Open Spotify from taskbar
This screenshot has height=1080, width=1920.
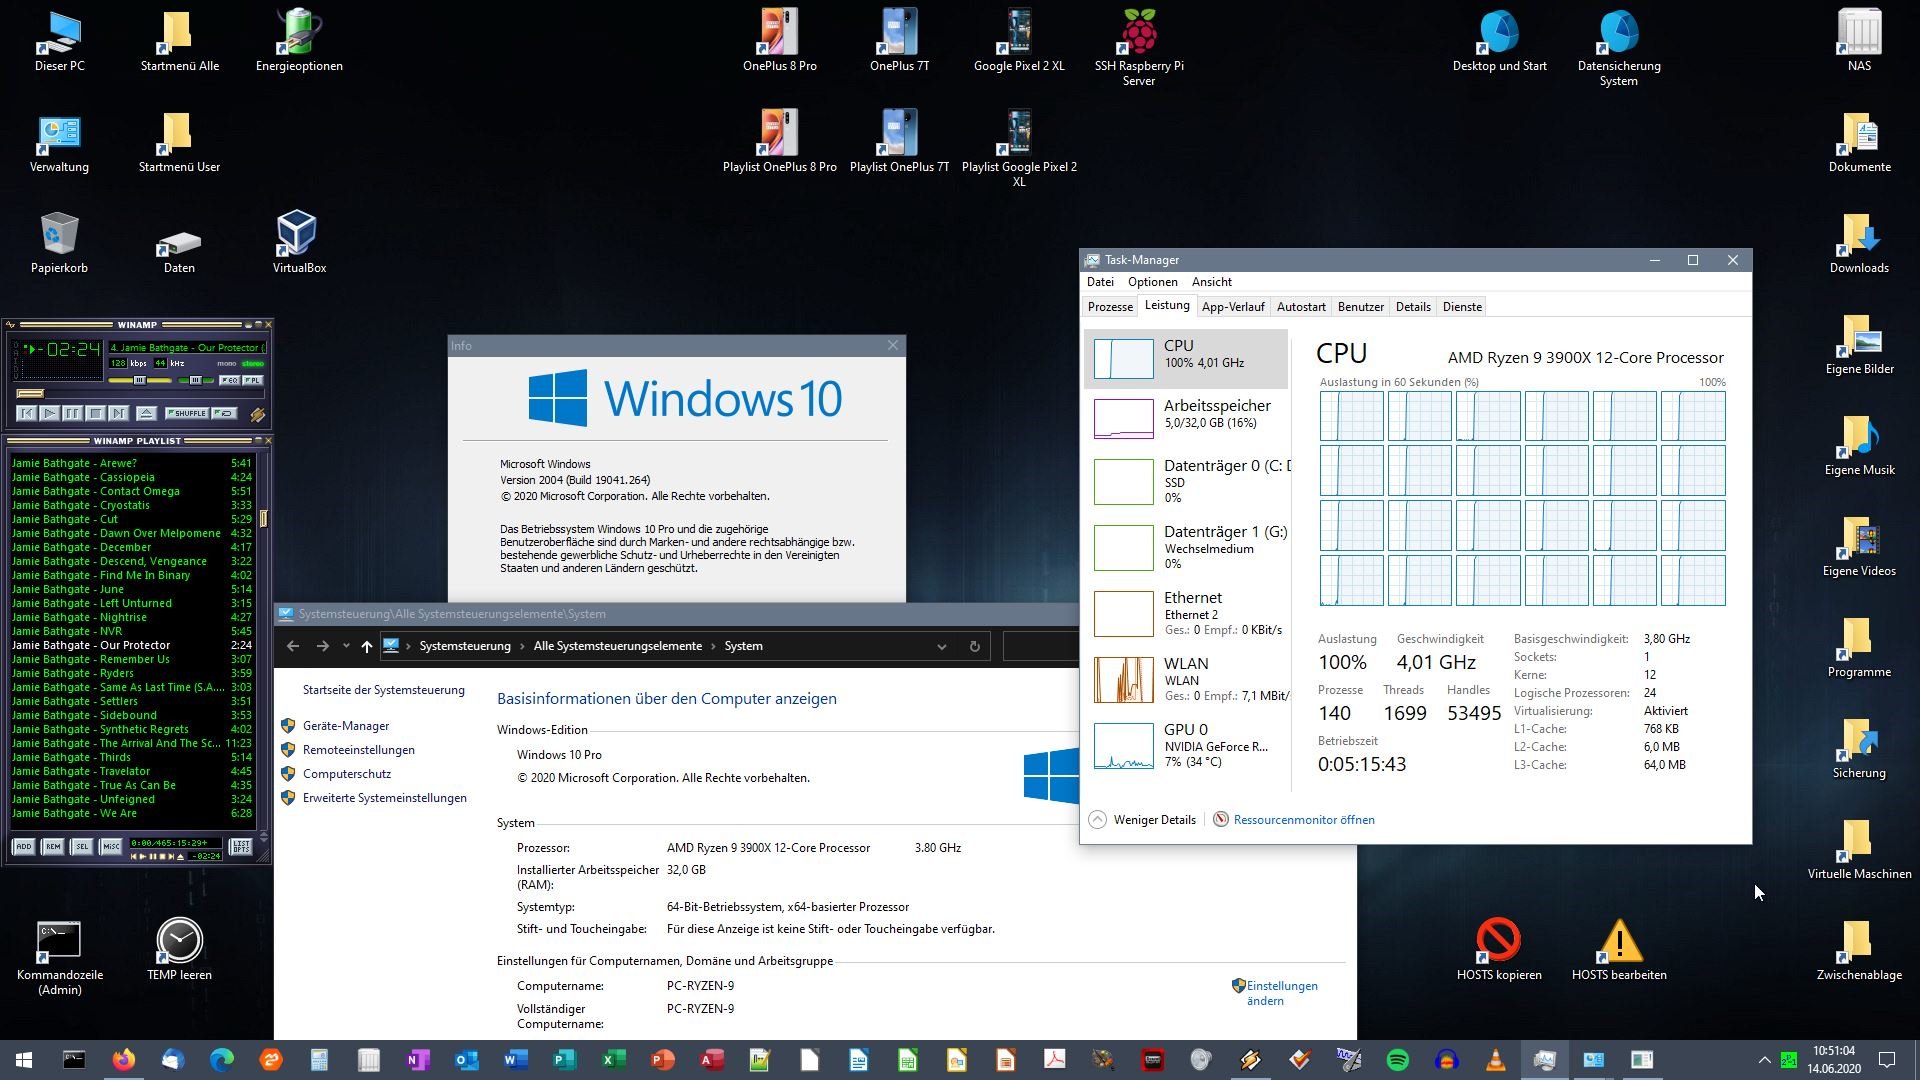click(1397, 1060)
